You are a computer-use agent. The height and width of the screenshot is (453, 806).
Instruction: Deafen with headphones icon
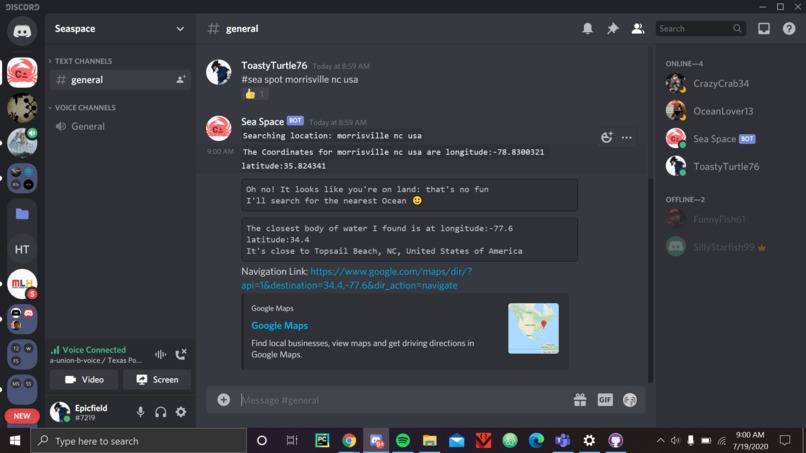coord(160,412)
